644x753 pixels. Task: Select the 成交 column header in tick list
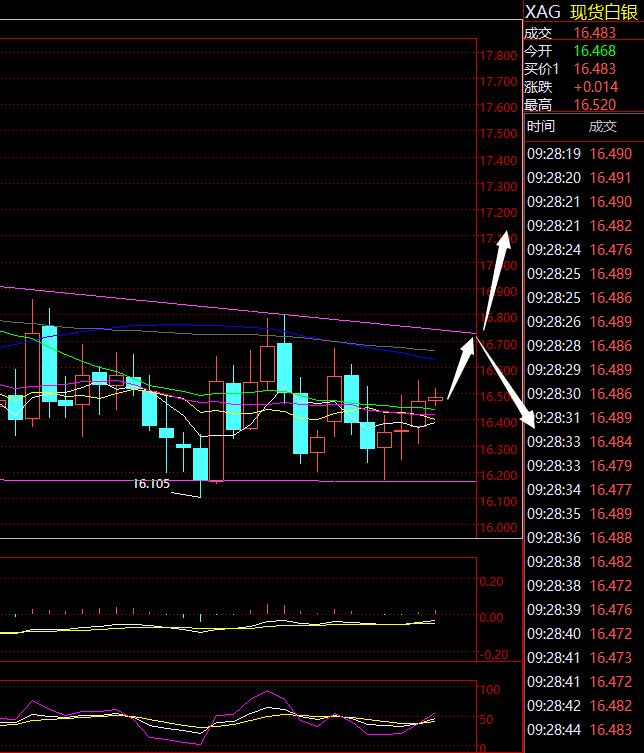tap(603, 126)
